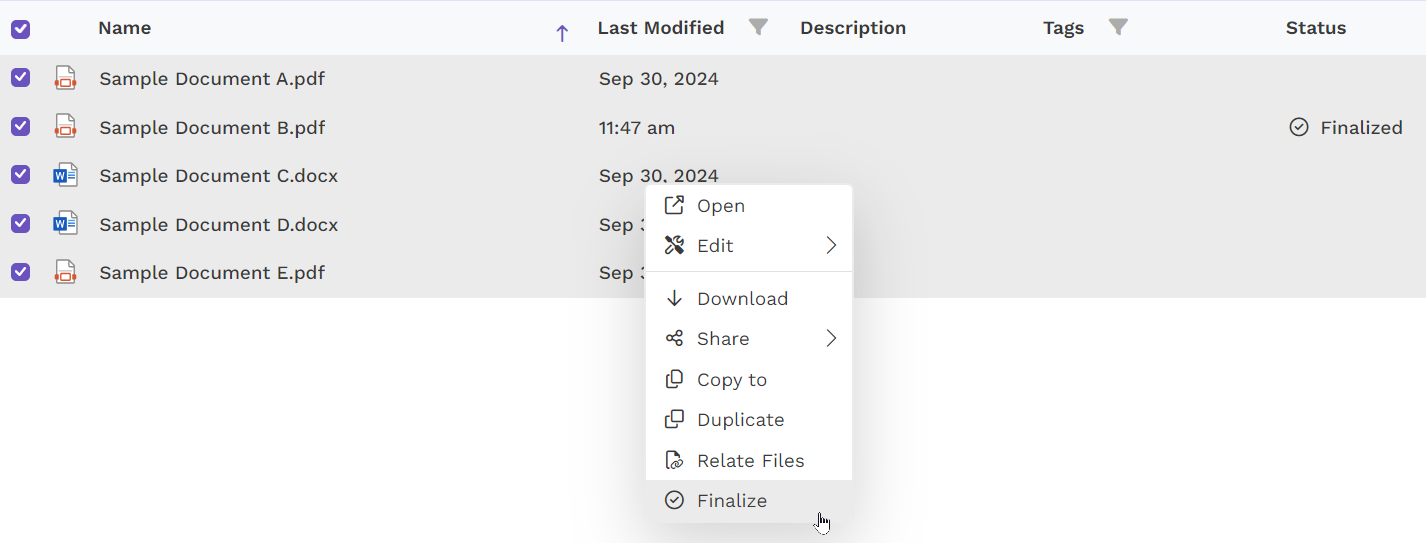
Task: Click the Finalized checkmark status icon
Action: click(1299, 127)
